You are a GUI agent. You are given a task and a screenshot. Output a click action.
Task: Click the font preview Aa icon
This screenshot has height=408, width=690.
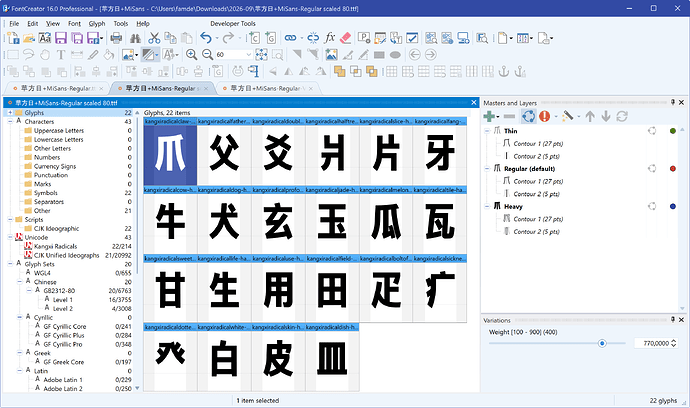[45, 38]
